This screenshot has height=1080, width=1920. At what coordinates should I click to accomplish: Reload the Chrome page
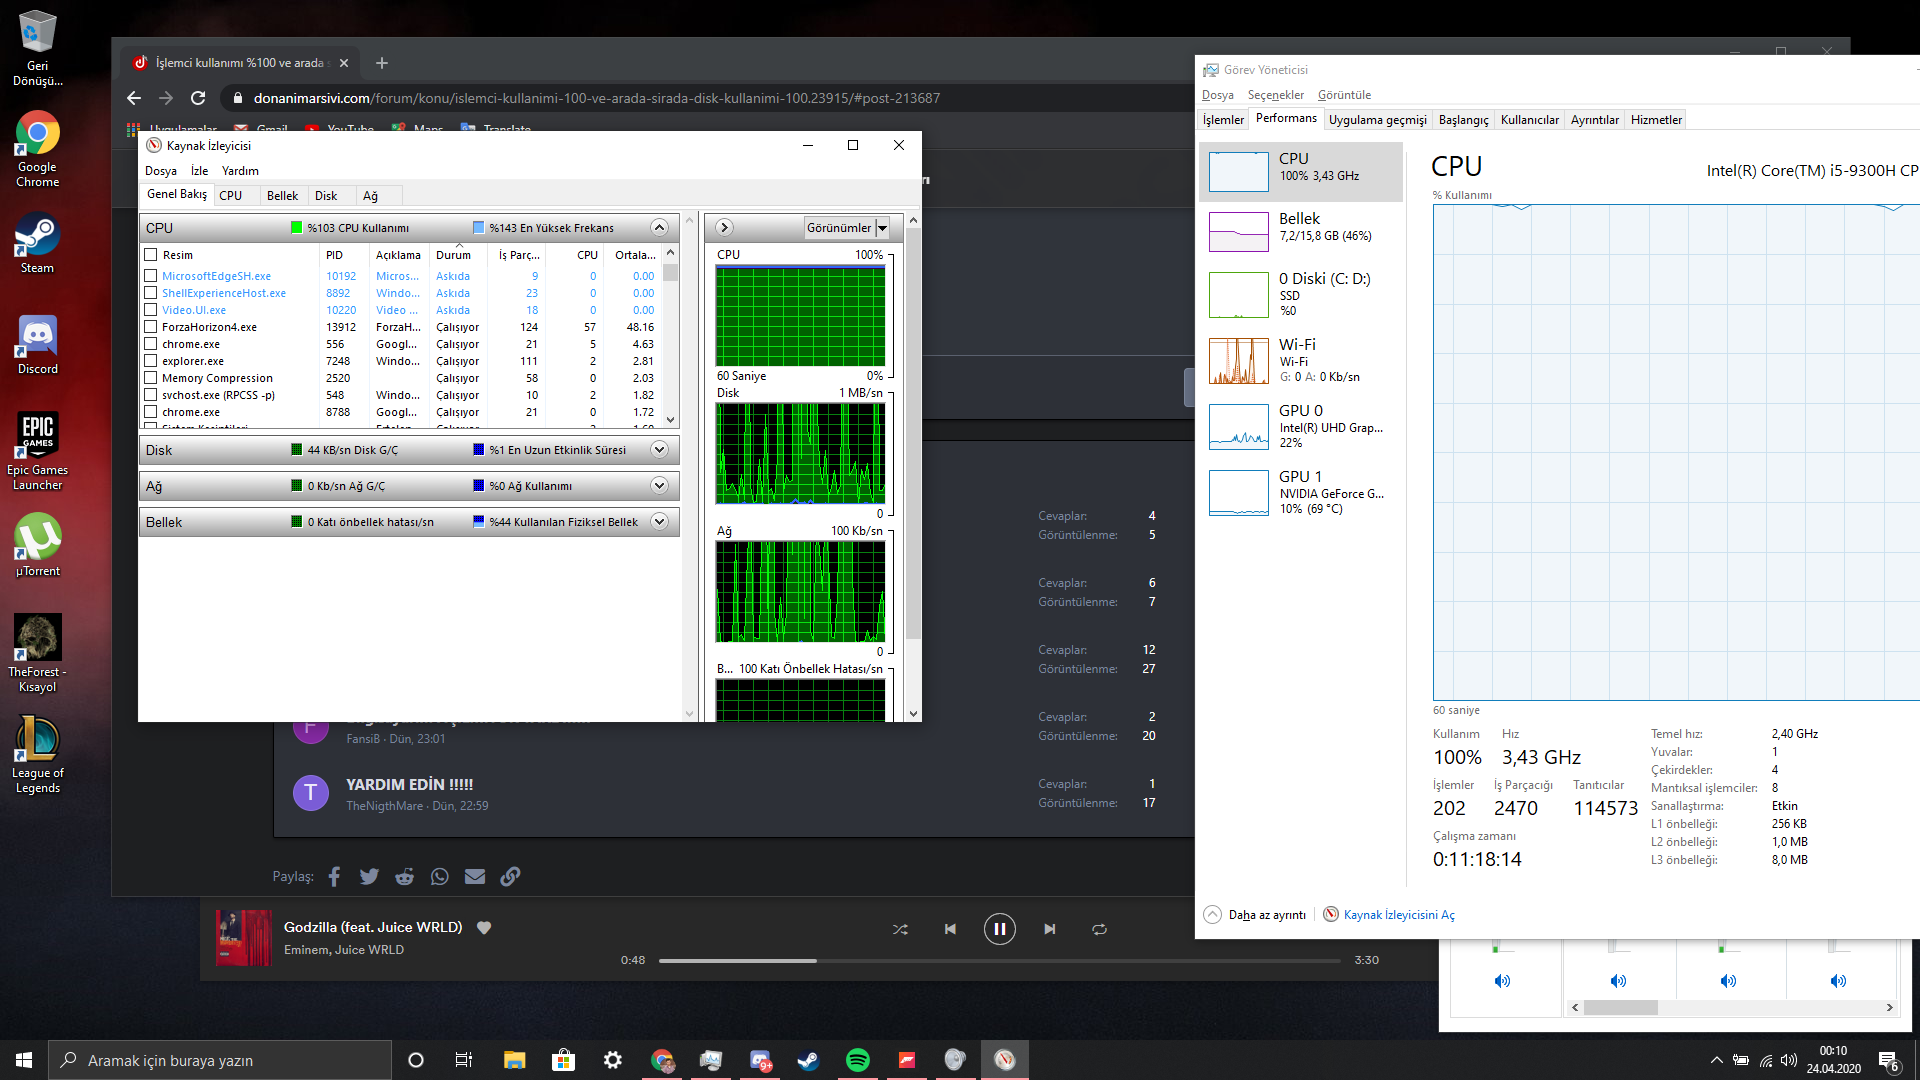pyautogui.click(x=198, y=98)
